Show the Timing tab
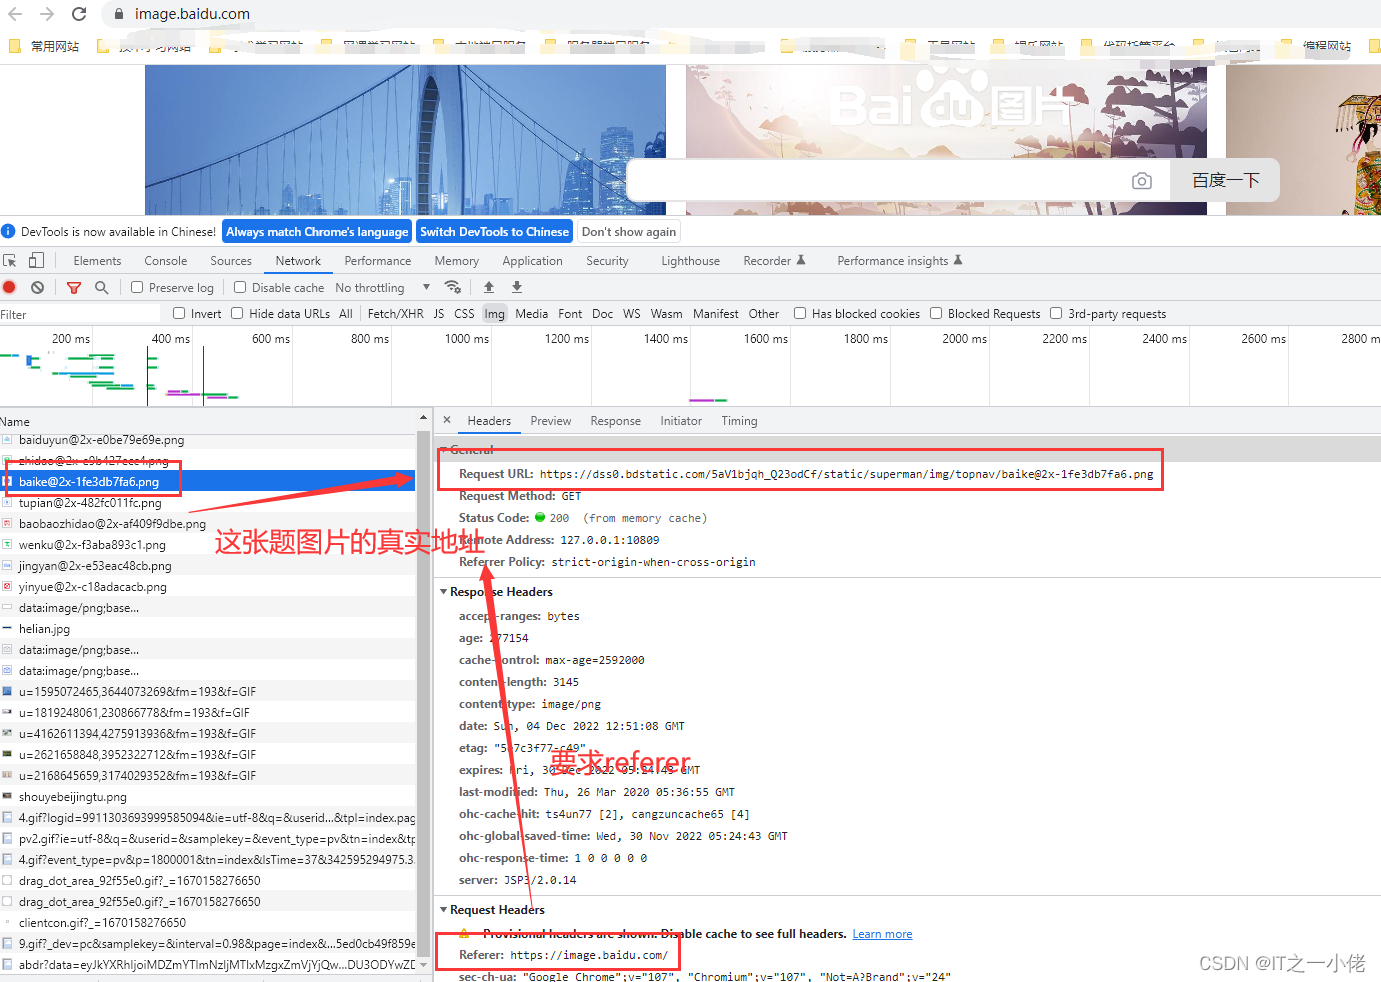1381x982 pixels. [x=739, y=421]
